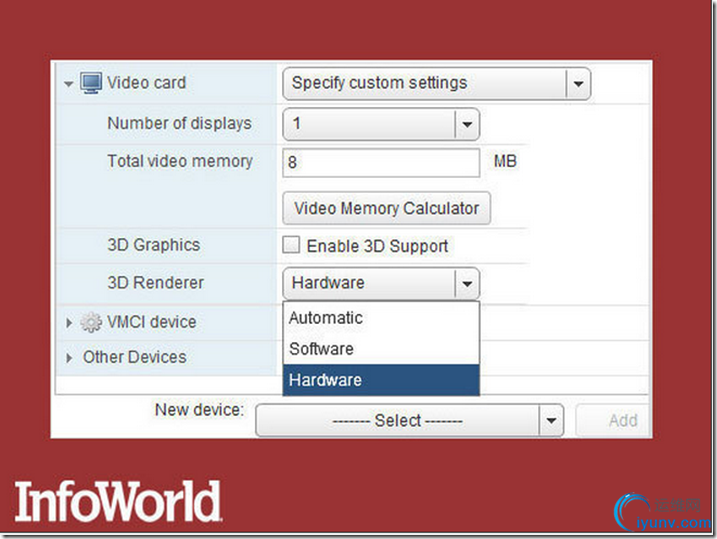This screenshot has width=717, height=539.
Task: Click the VMCI device label
Action: tap(151, 322)
